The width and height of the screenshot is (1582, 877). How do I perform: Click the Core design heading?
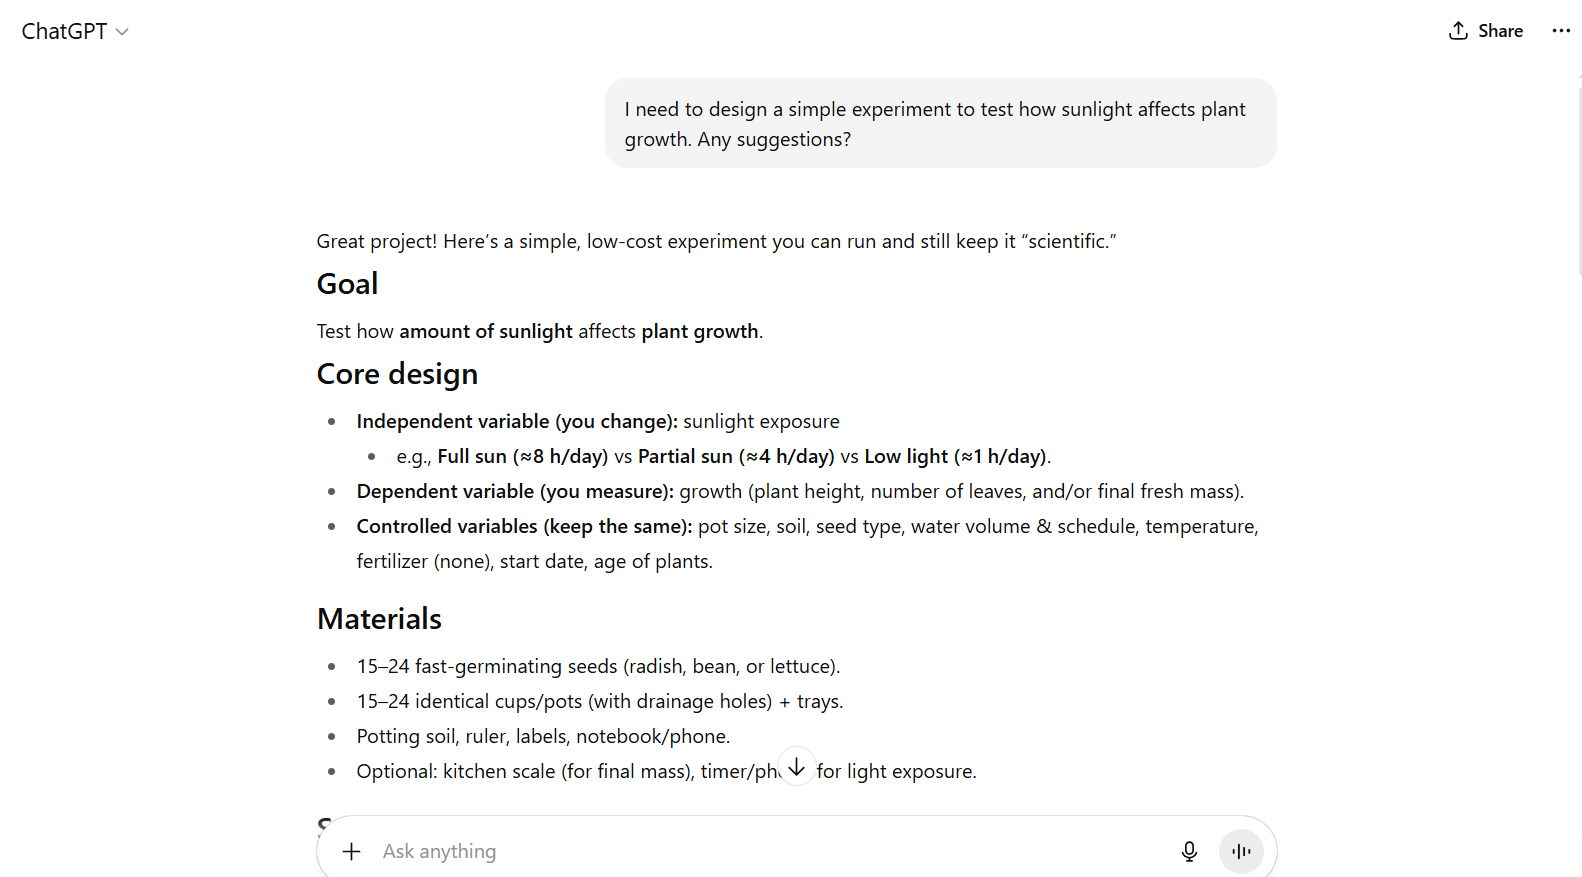(x=397, y=374)
